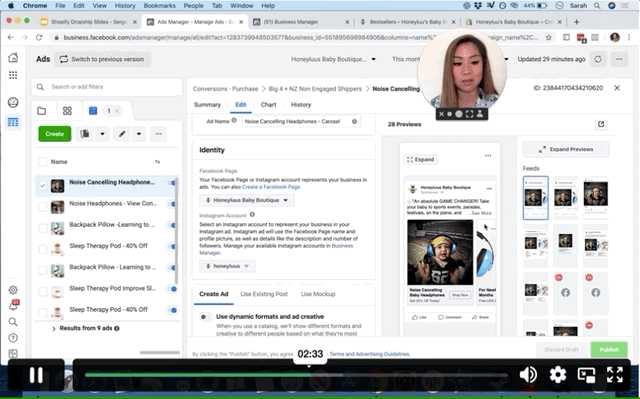Toggle the last Sleep Therapy Pod - 40% Off ad switch
Viewport: 640px width, 399px height.
click(172, 310)
